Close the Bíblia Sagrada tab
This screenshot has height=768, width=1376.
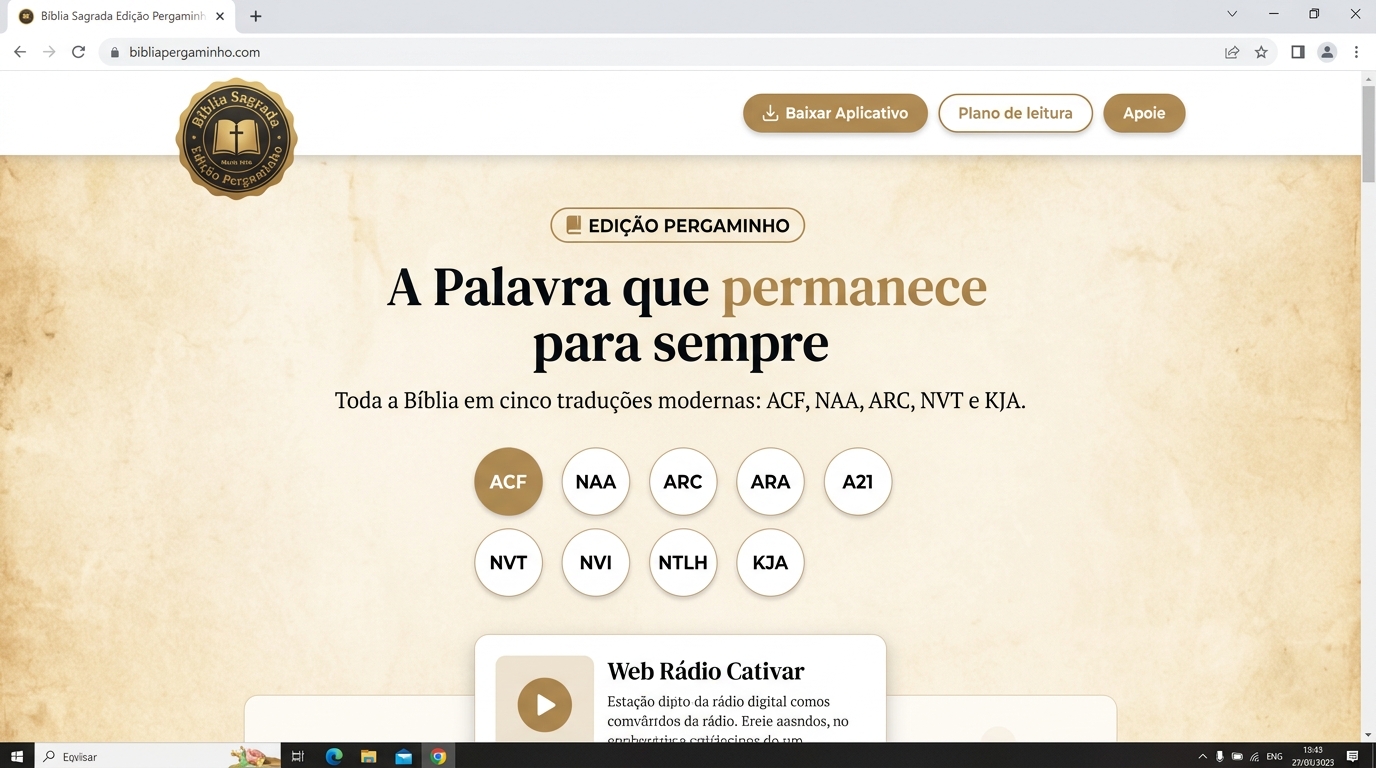220,16
